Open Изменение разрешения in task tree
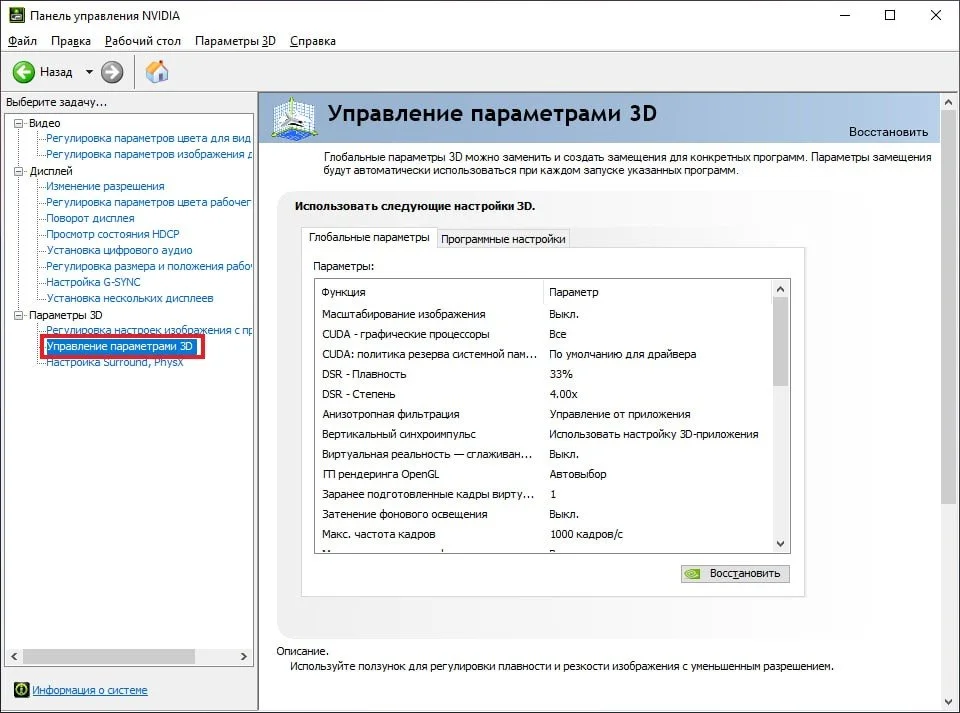 [x=105, y=186]
